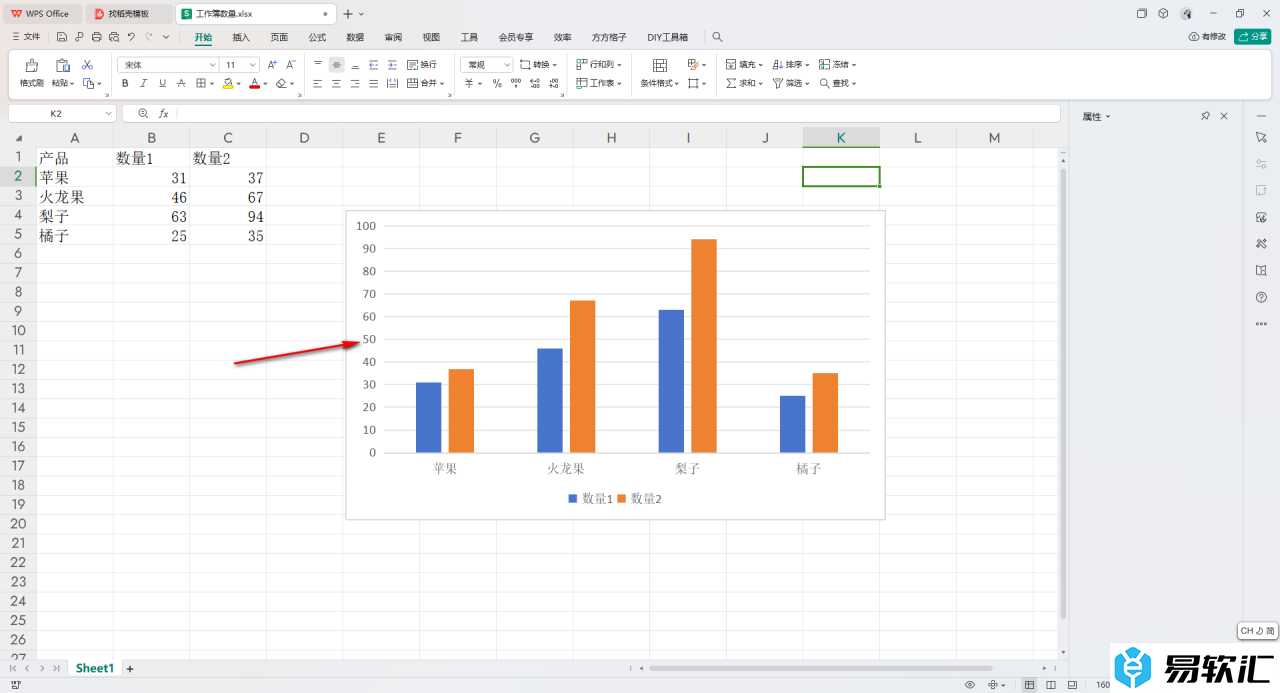Click the selection arrow icon in right sidebar
The height and width of the screenshot is (693, 1280).
[x=1261, y=136]
